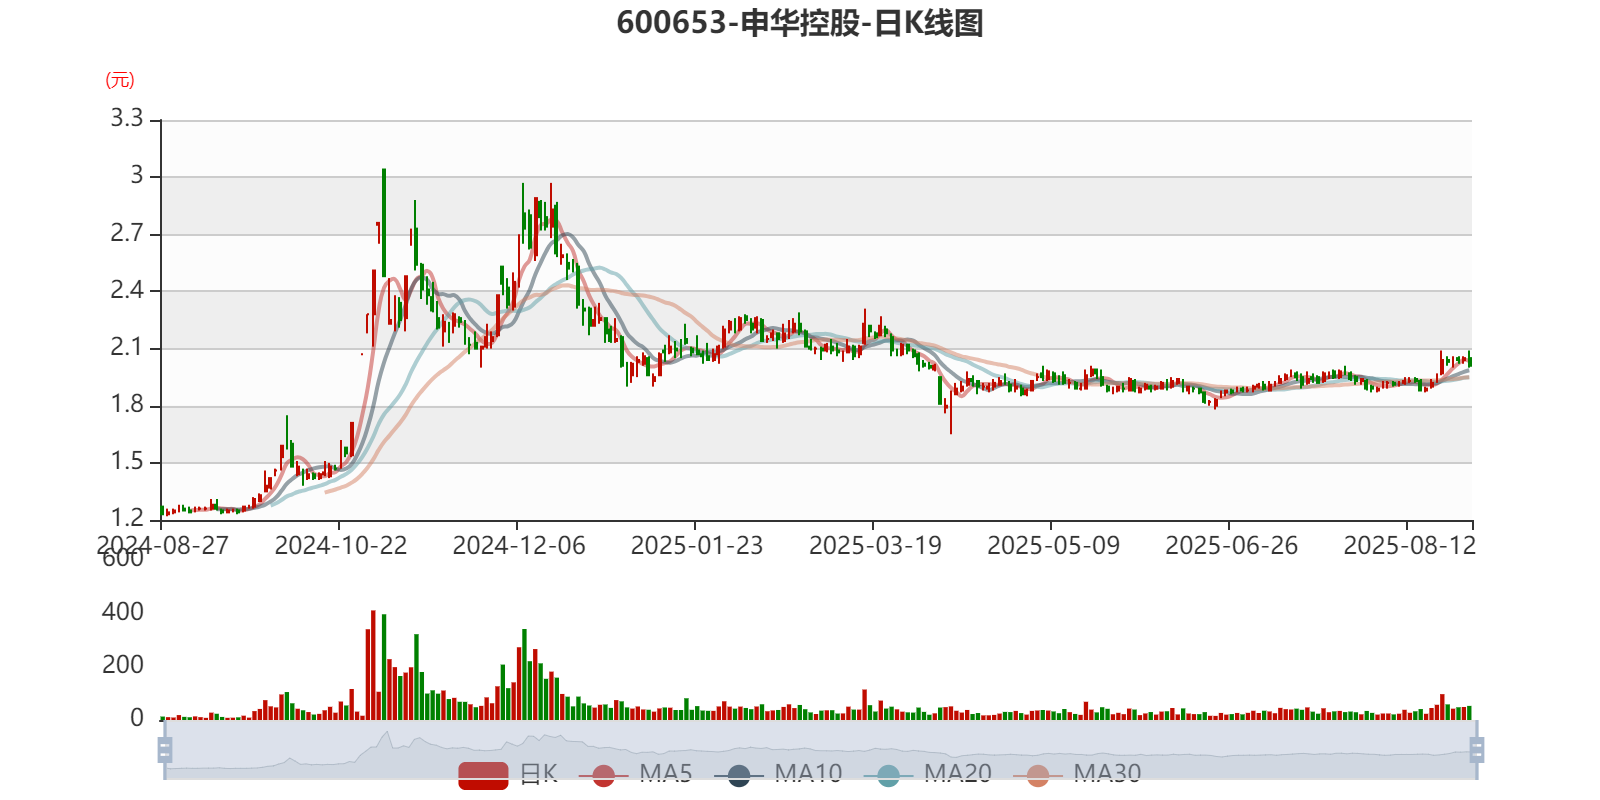Click the chart title 600653-申华控股-日K线图
The image size is (1600, 800).
tap(800, 23)
